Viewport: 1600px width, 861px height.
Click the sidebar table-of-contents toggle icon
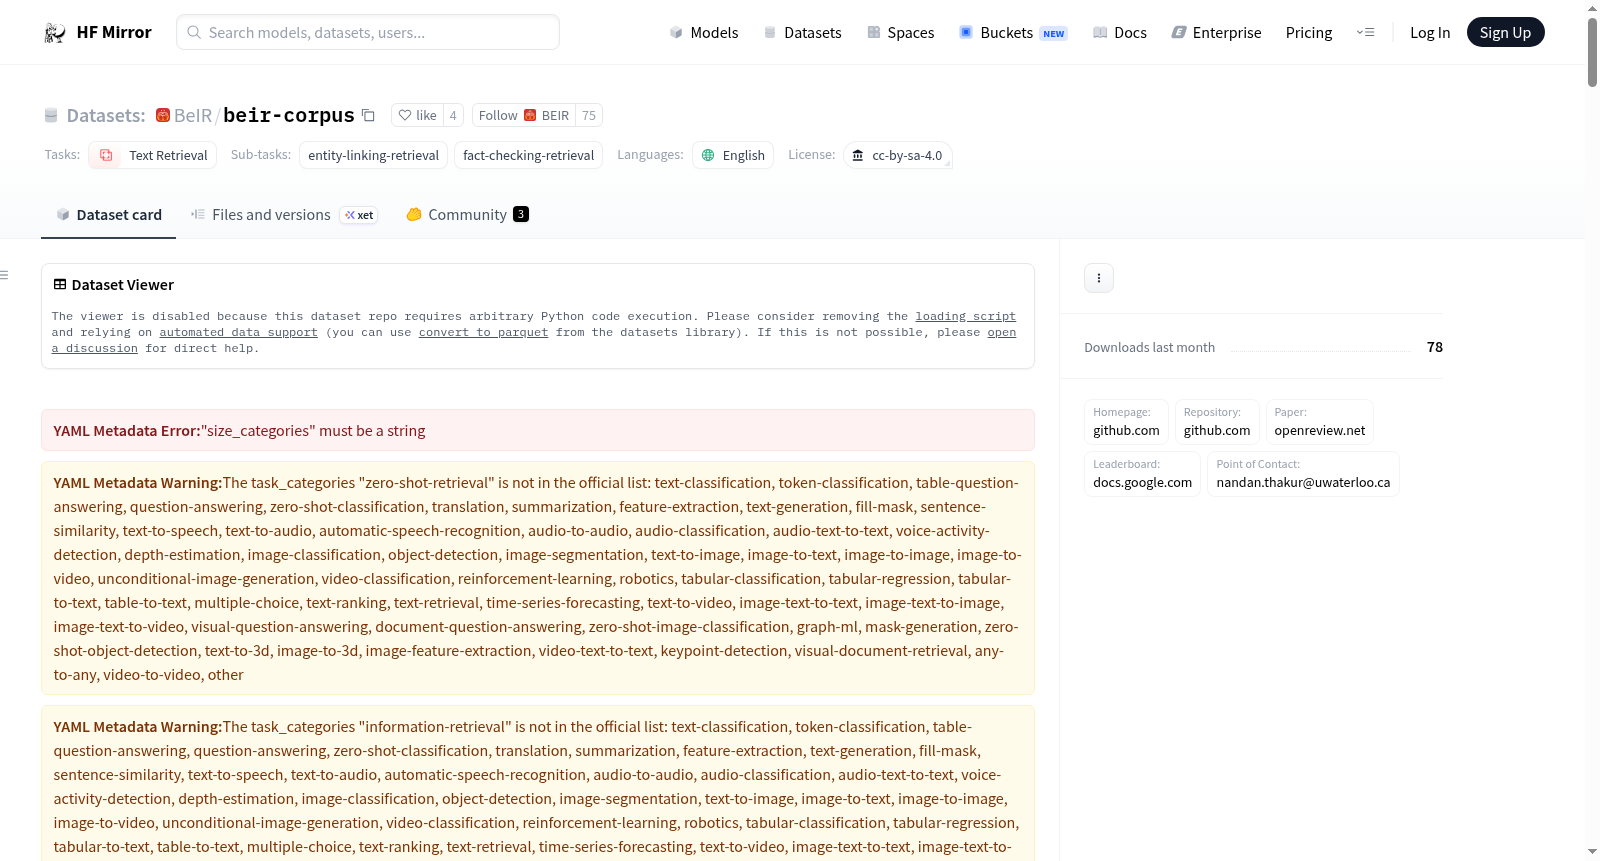pos(4,275)
